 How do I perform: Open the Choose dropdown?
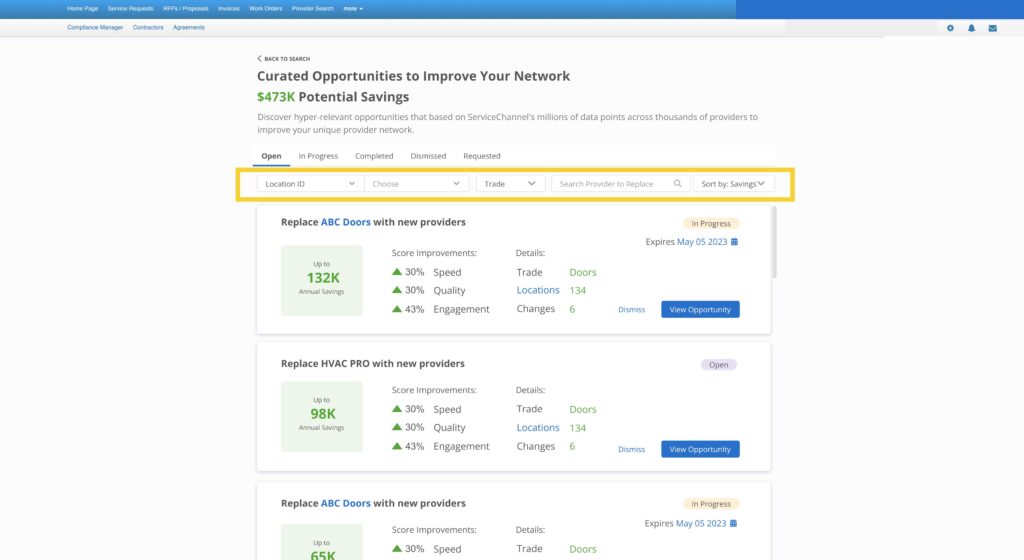pyautogui.click(x=416, y=184)
